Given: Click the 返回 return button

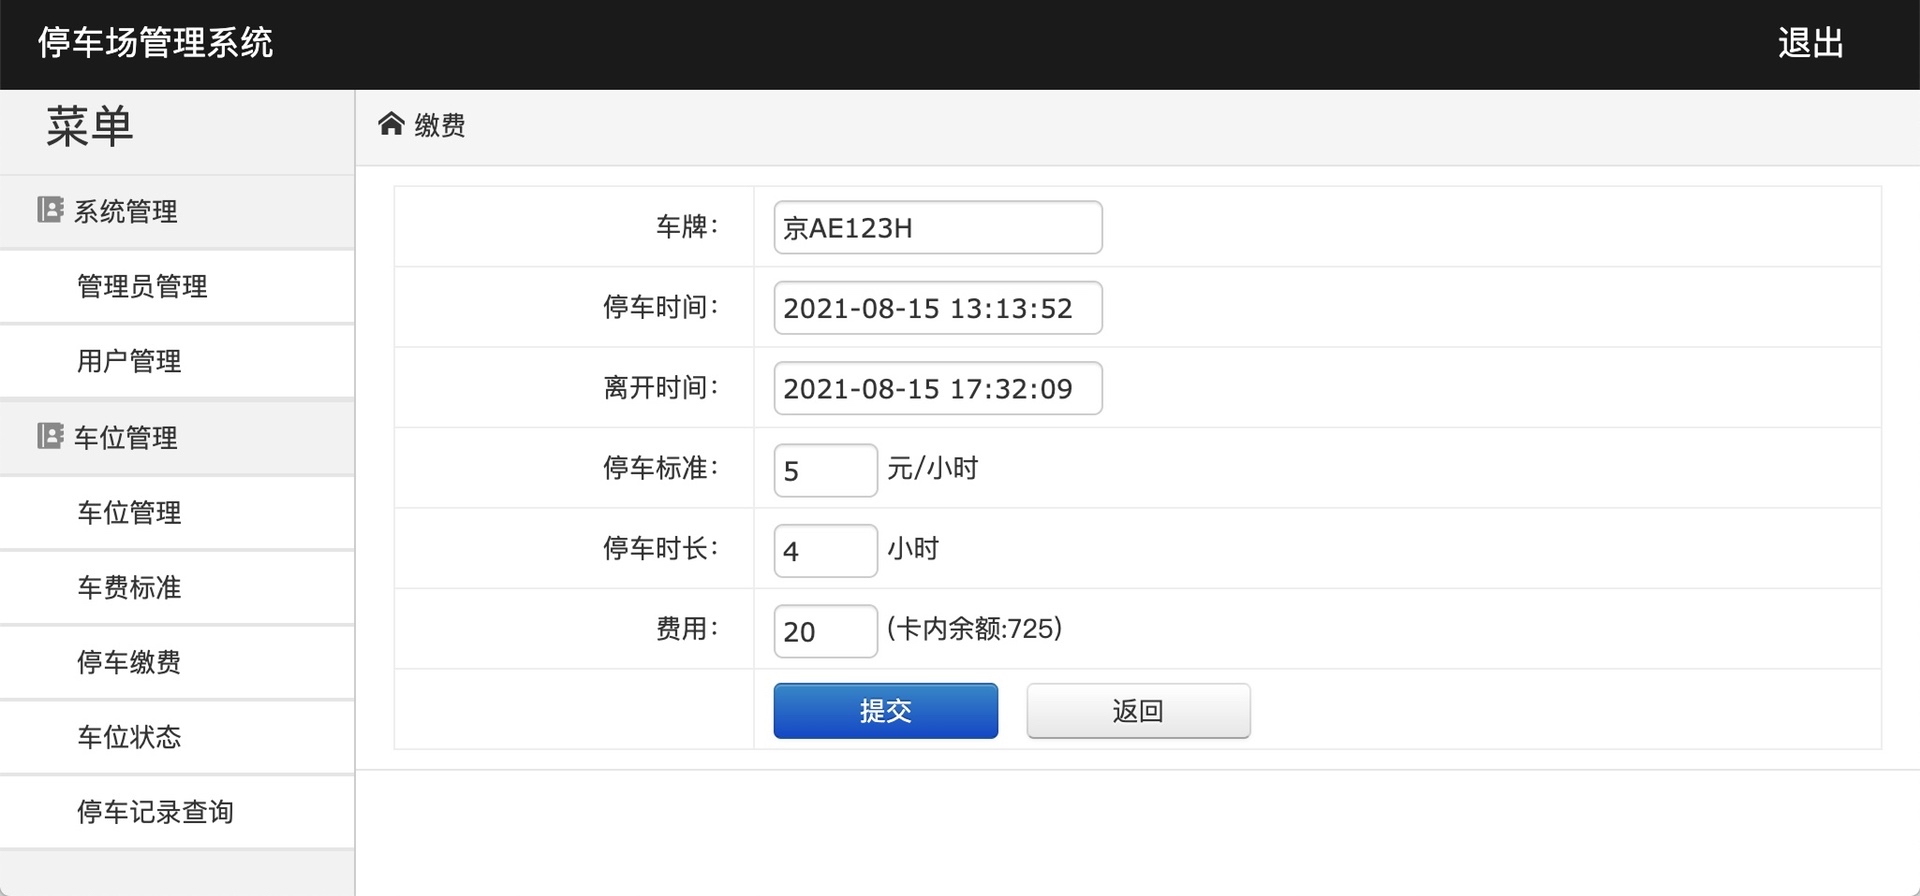Looking at the screenshot, I should (1137, 710).
